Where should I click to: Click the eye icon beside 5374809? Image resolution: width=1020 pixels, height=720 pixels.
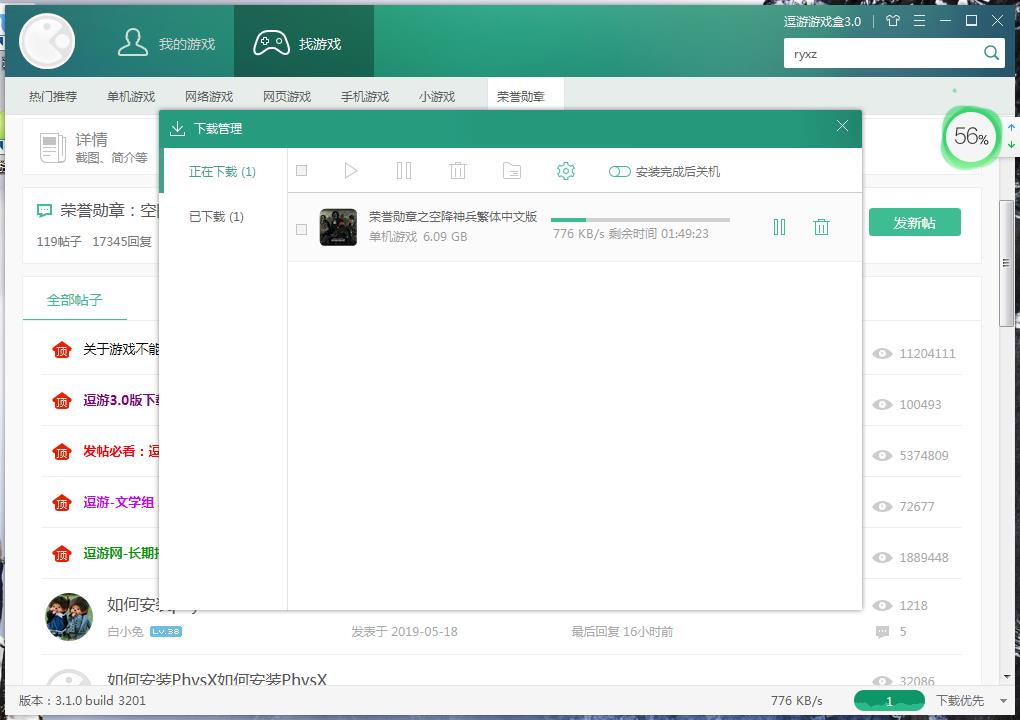(x=882, y=455)
